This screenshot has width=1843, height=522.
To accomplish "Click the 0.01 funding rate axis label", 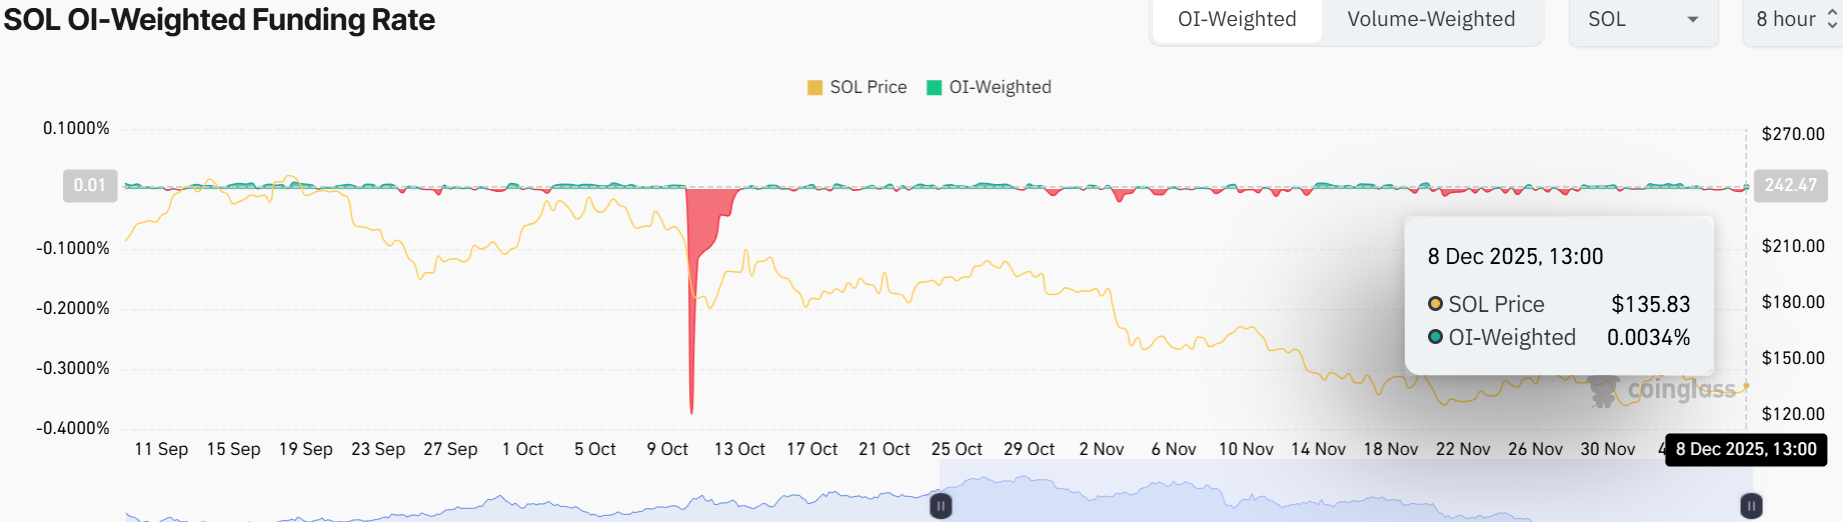I will tap(90, 185).
